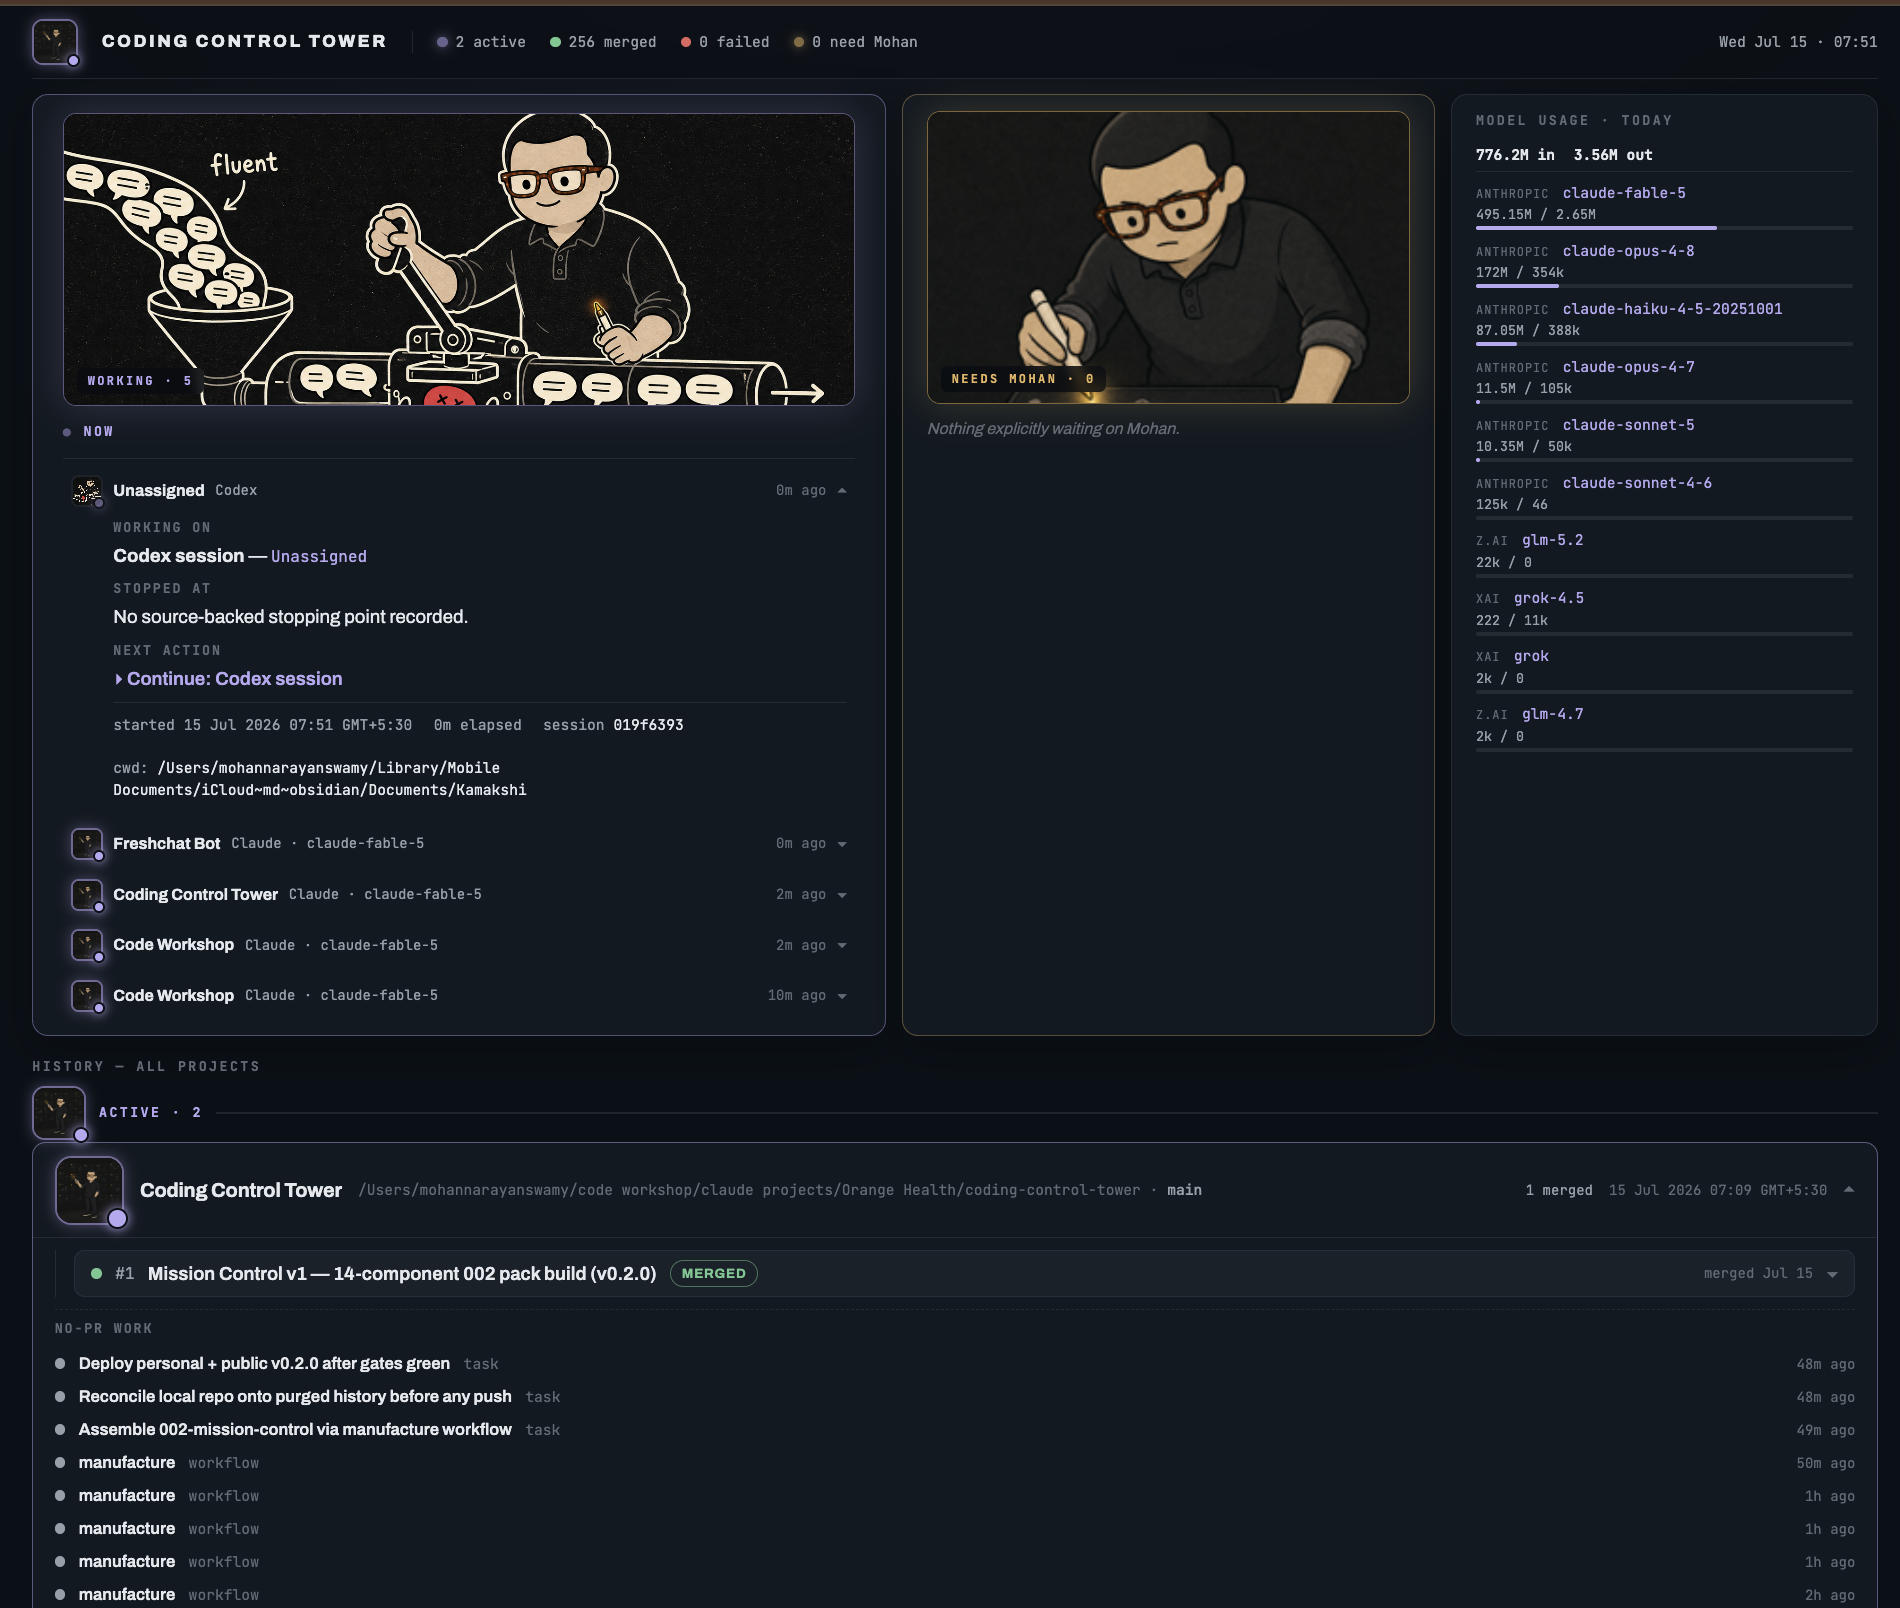Click the cwd path for Kamakshi folder
Screen dimensions: 1900x1608
pos(320,779)
